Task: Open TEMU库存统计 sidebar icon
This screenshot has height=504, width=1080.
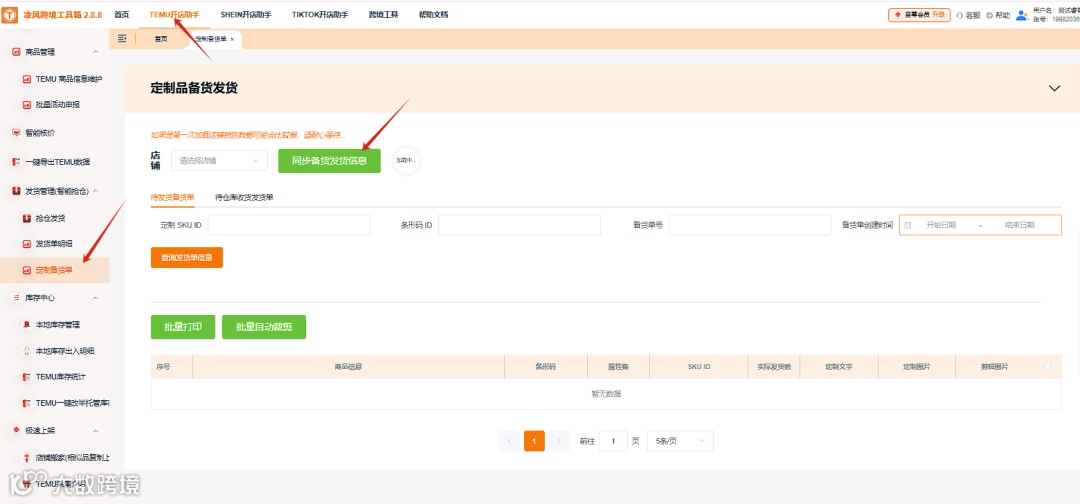Action: coord(27,377)
